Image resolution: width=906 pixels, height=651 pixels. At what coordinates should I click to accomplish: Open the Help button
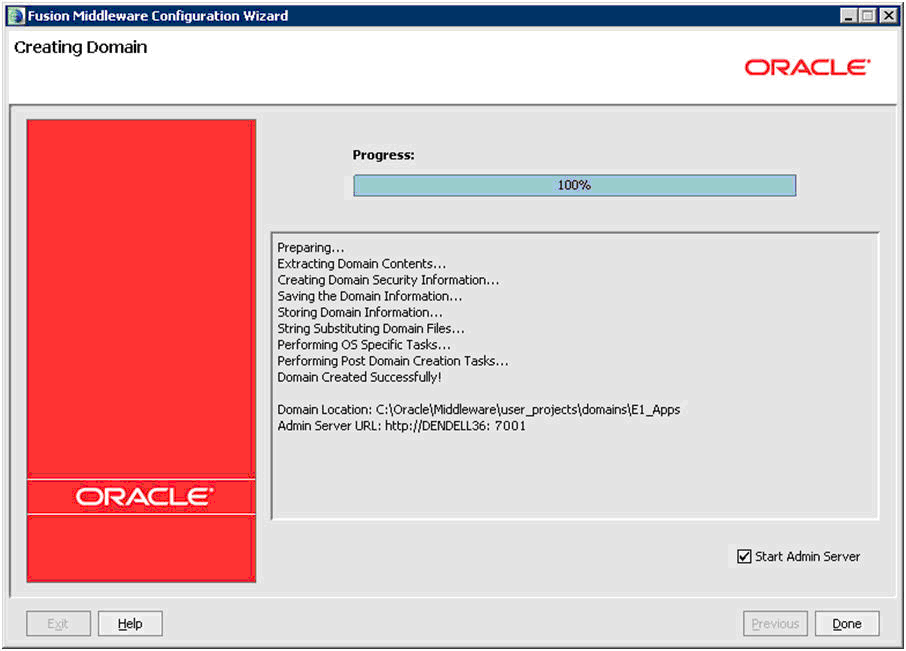pyautogui.click(x=130, y=623)
